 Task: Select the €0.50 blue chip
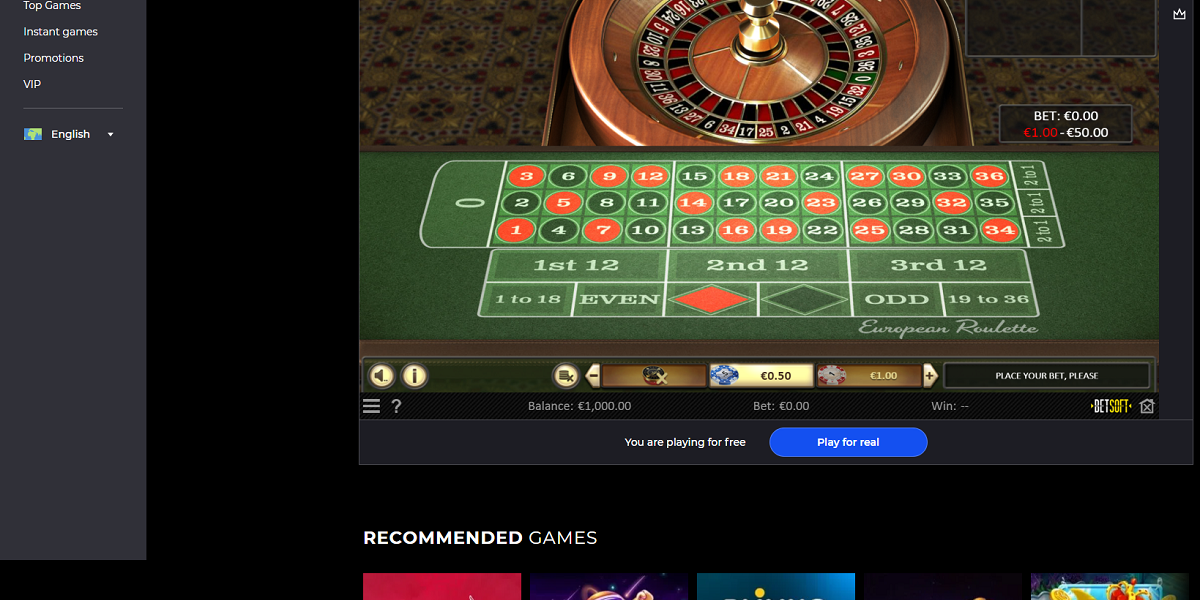762,376
